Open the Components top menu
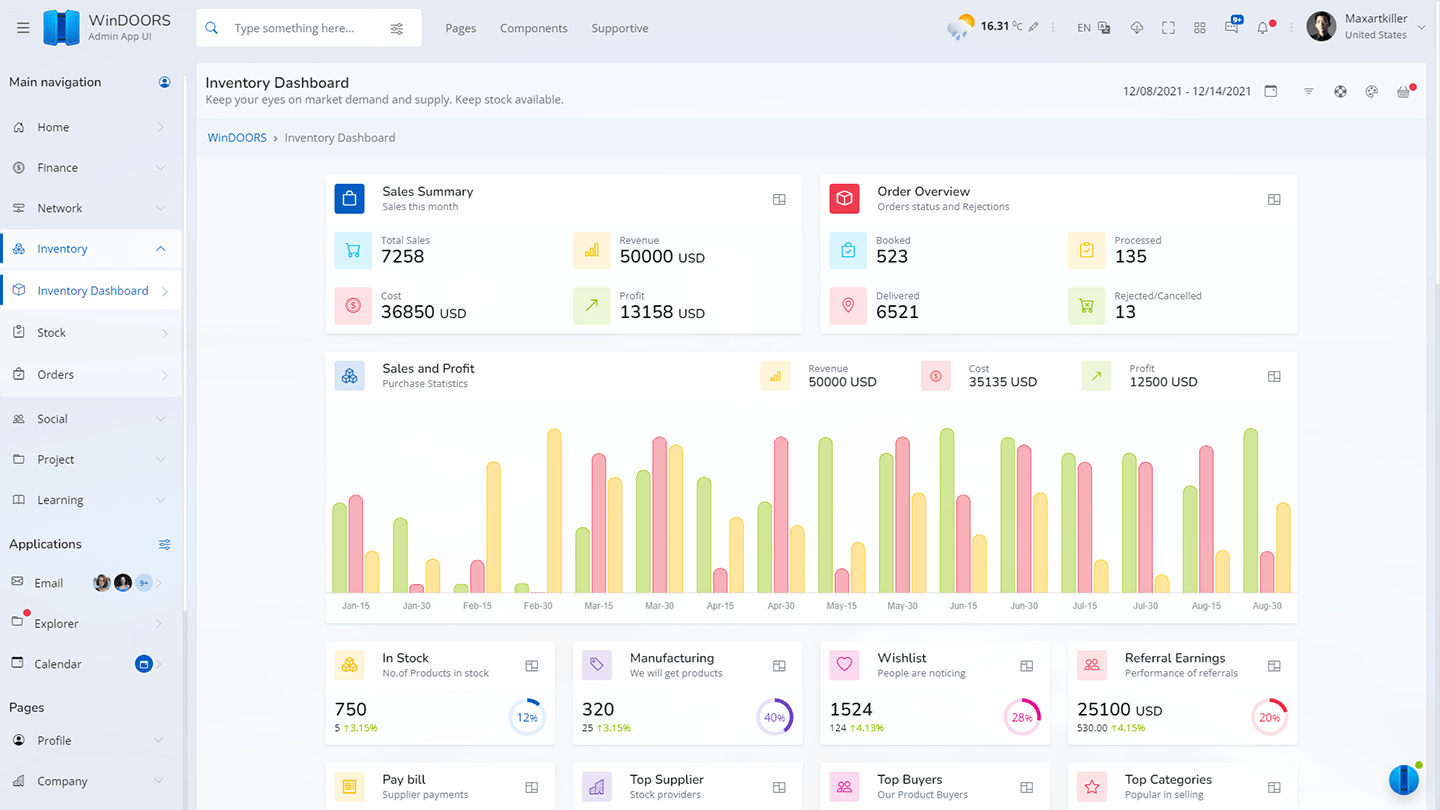 [533, 28]
